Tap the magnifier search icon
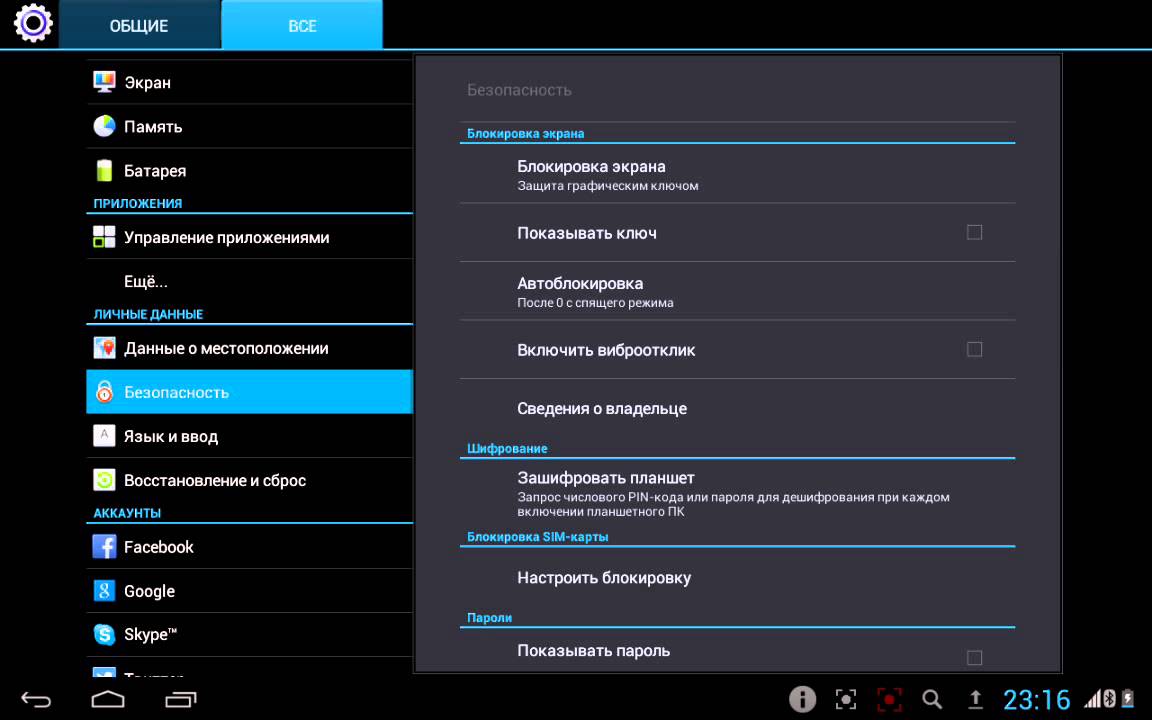Screen dimensions: 1152x720 coord(932,699)
